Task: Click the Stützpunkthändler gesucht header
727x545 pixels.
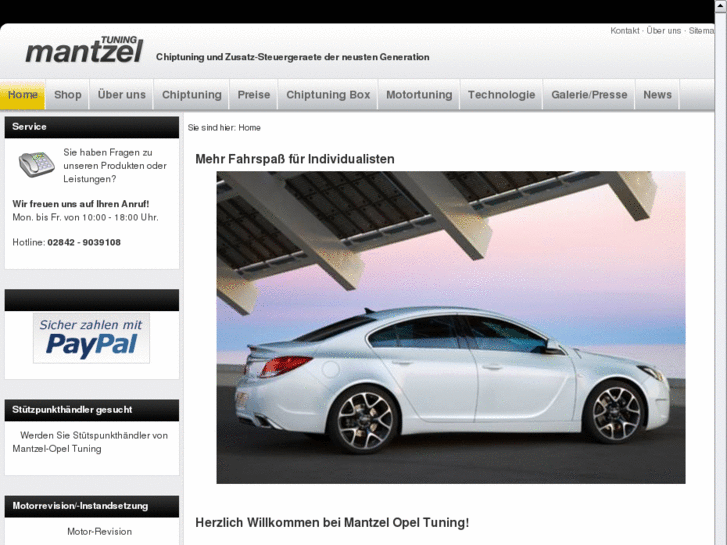Action: [92, 410]
